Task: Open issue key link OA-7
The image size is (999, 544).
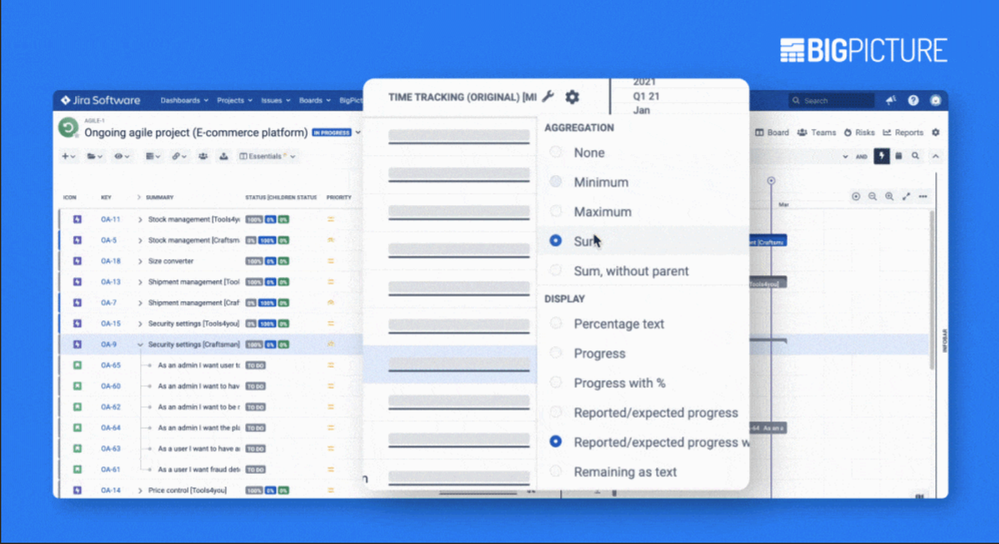Action: click(109, 303)
